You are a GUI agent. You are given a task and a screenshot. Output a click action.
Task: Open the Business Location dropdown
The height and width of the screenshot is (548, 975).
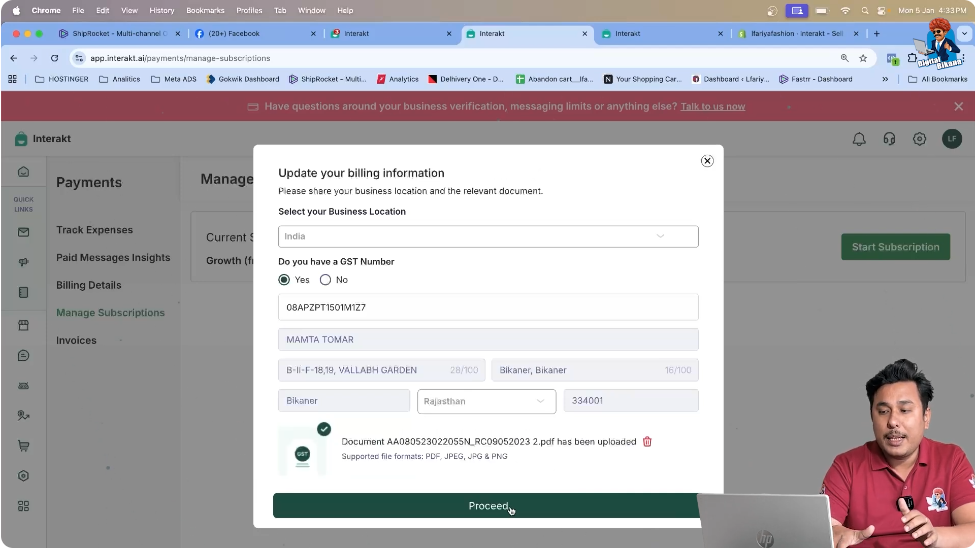point(488,236)
